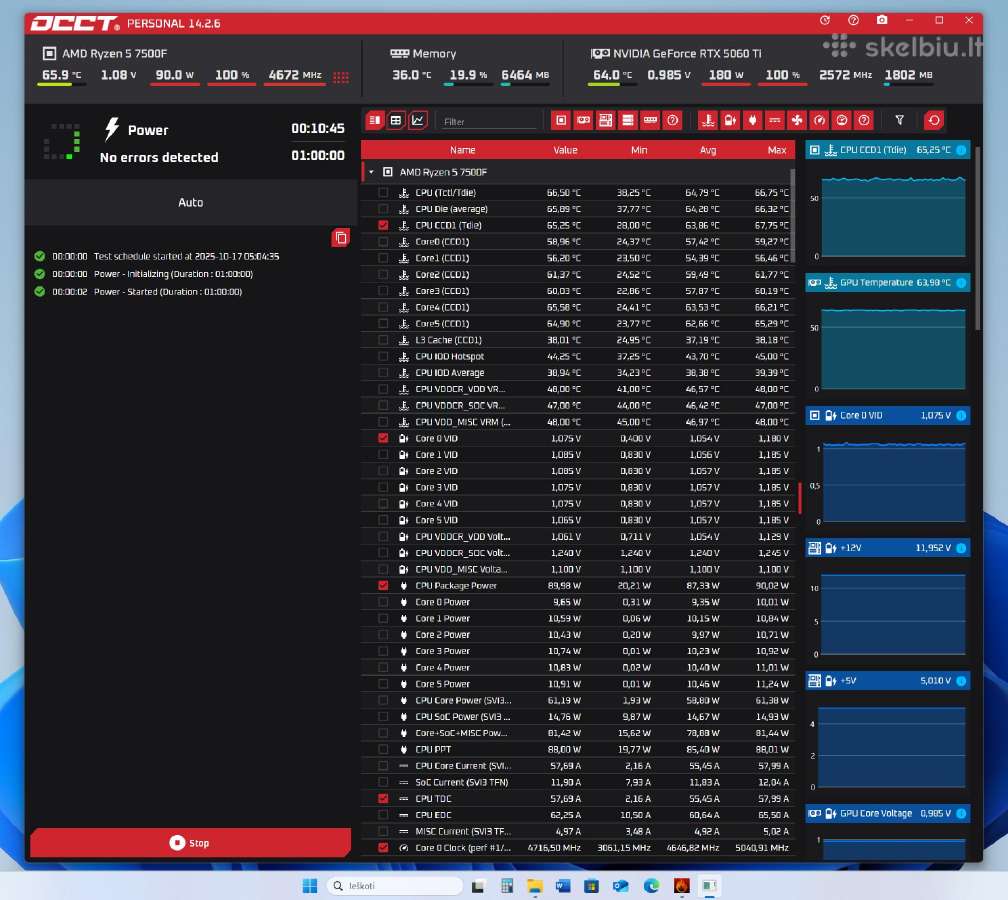The height and width of the screenshot is (900, 1008).
Task: Open Word from the taskbar
Action: tap(563, 885)
